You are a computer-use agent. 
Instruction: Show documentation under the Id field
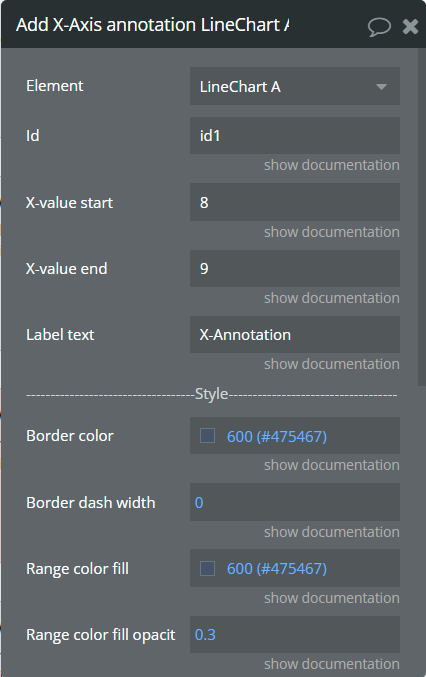click(x=331, y=165)
